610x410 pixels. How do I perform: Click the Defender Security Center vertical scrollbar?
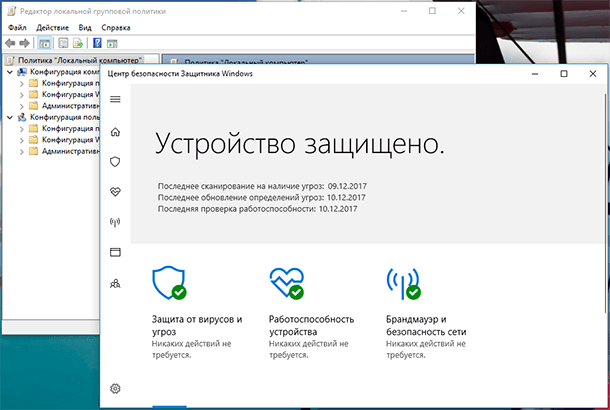tap(605, 202)
